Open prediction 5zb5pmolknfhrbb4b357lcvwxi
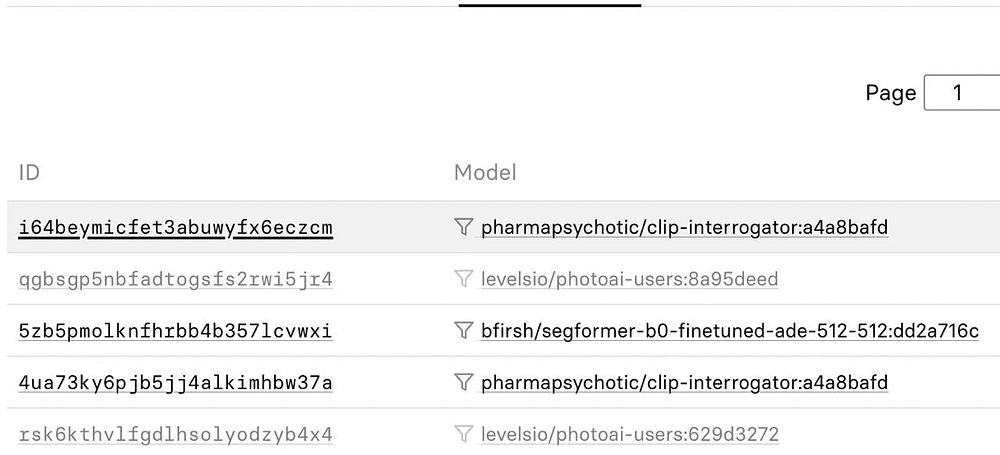The height and width of the screenshot is (455, 1000). point(175,331)
